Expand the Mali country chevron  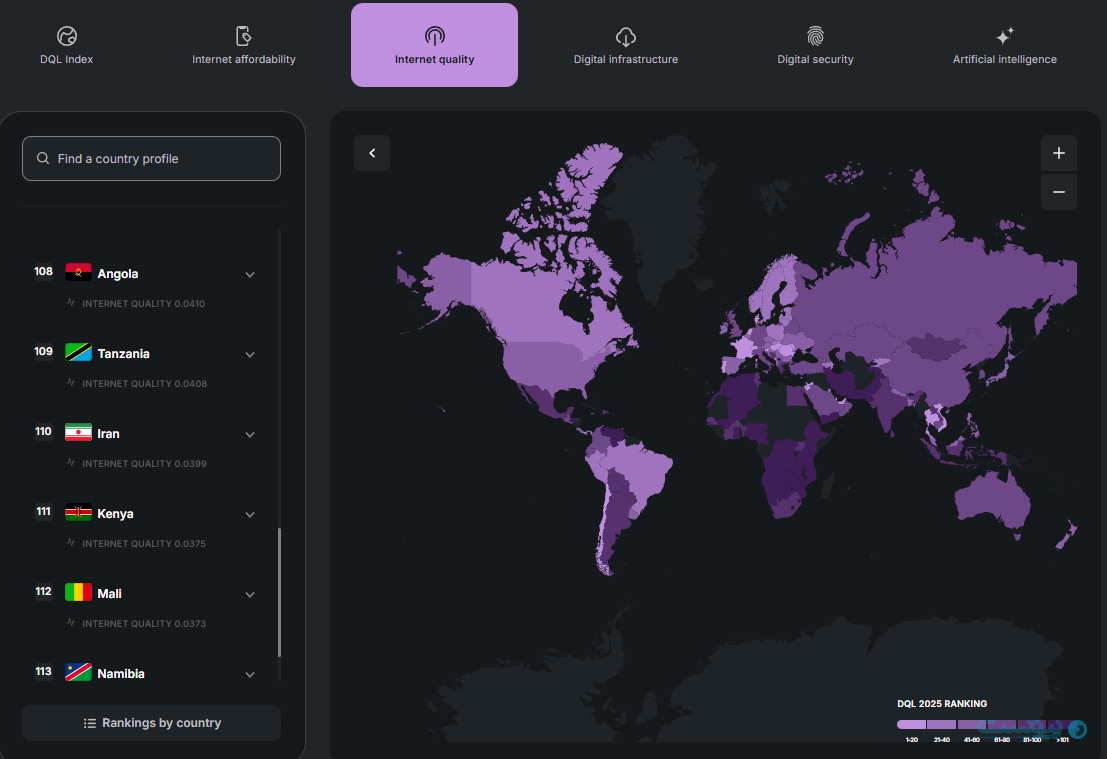250,595
